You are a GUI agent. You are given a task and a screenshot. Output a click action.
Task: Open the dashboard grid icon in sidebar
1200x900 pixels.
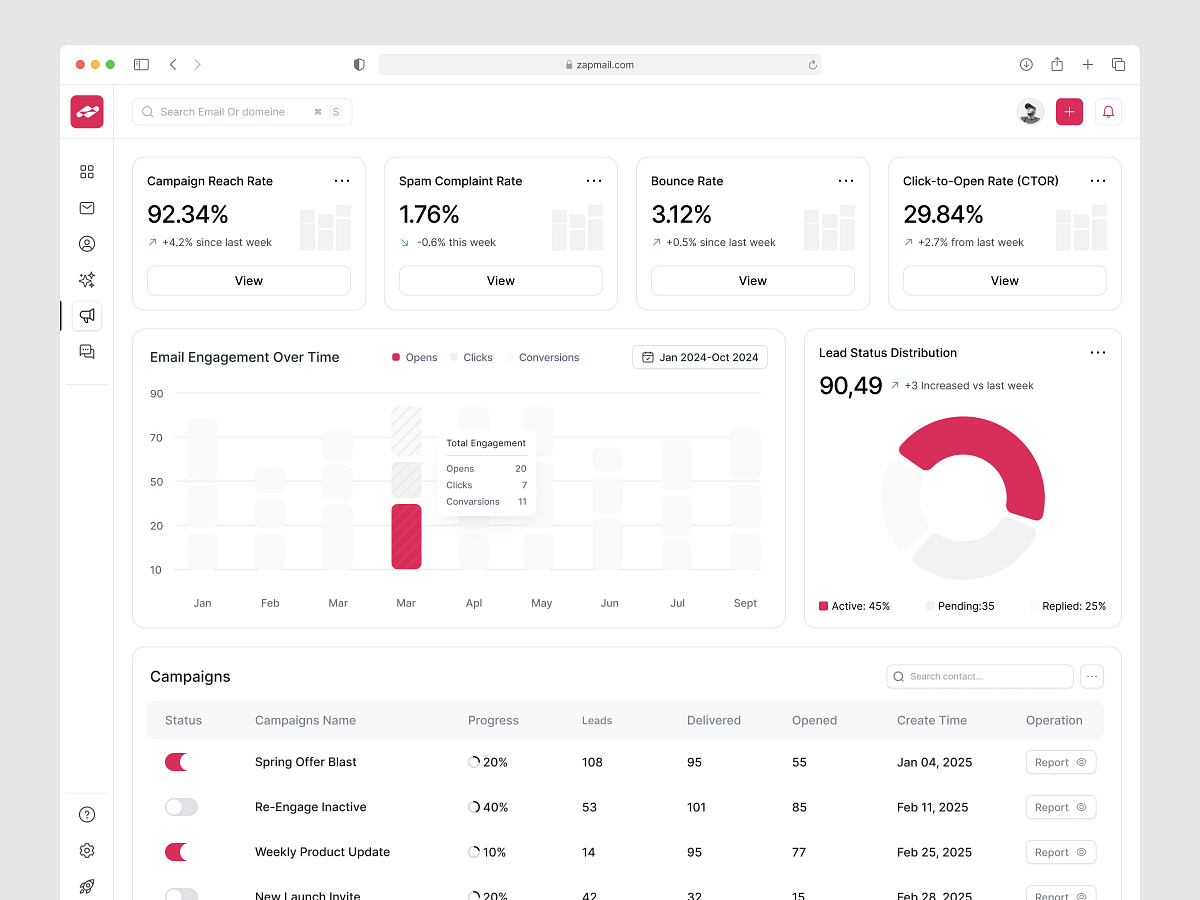coord(87,171)
